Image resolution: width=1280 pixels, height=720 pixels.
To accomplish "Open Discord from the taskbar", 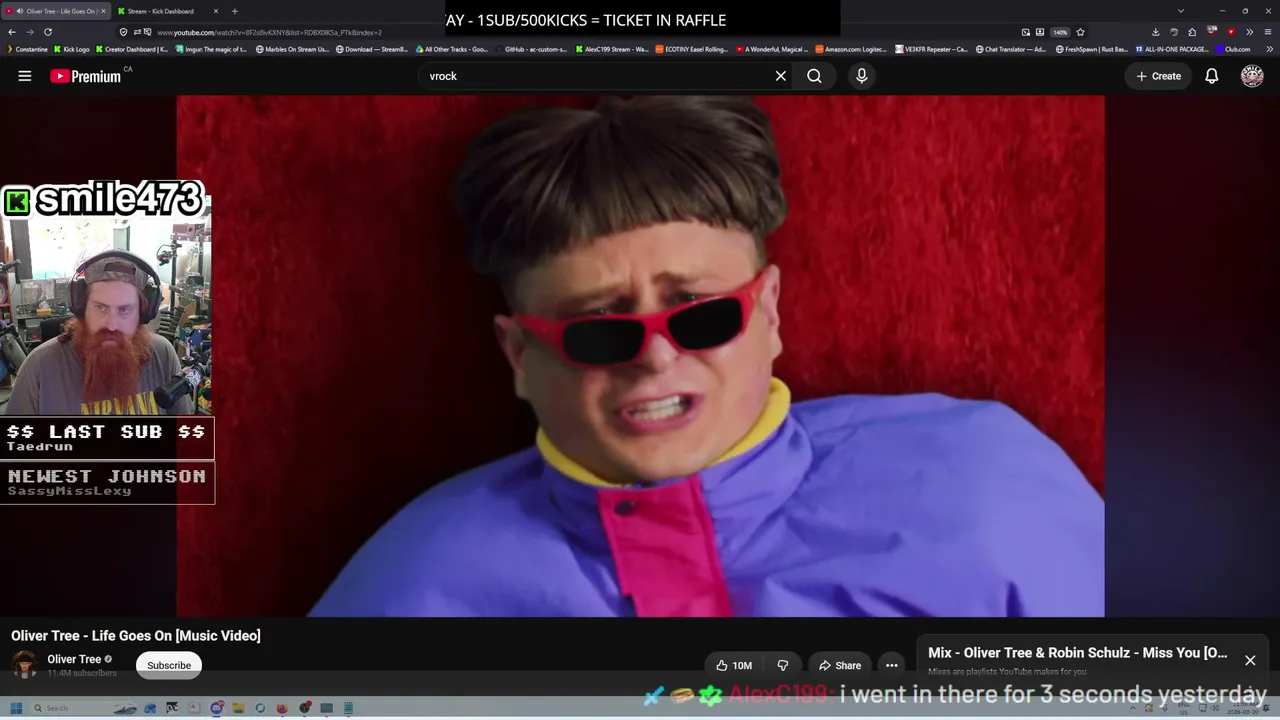I will click(x=216, y=708).
